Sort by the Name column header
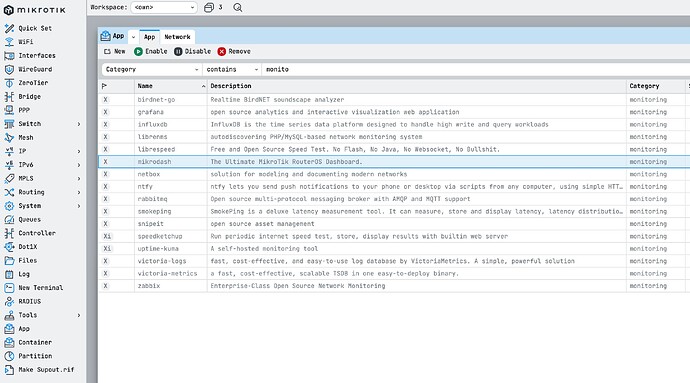The width and height of the screenshot is (690, 383). click(x=171, y=86)
